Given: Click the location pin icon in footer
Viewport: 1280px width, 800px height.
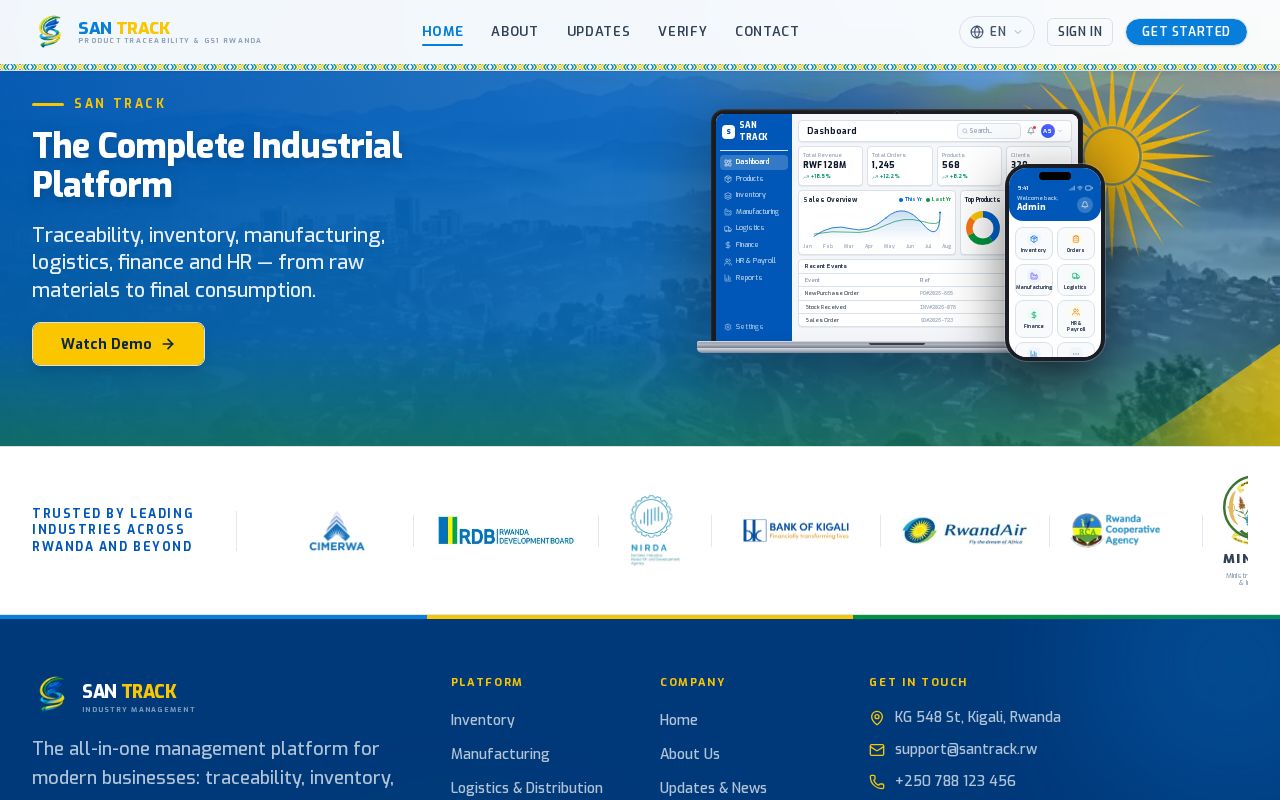Looking at the screenshot, I should (x=877, y=718).
